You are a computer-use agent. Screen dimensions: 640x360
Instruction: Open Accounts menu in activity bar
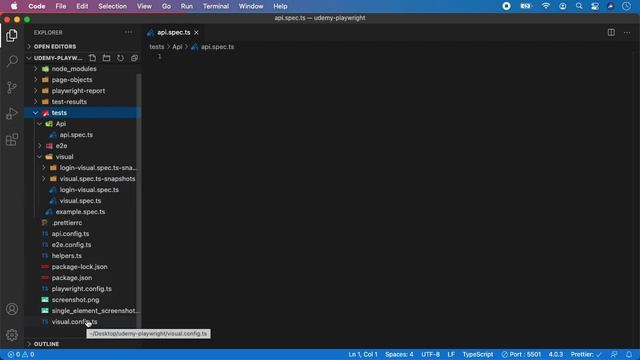pyautogui.click(x=12, y=309)
